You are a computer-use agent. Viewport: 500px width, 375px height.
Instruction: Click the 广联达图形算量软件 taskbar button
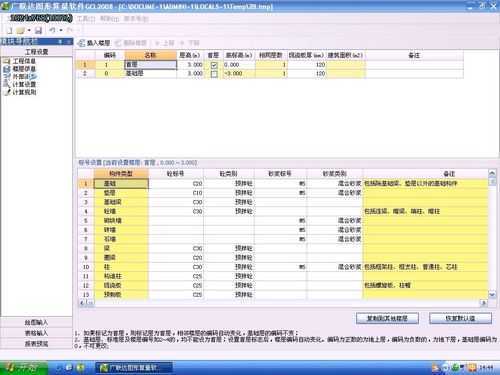(x=133, y=368)
